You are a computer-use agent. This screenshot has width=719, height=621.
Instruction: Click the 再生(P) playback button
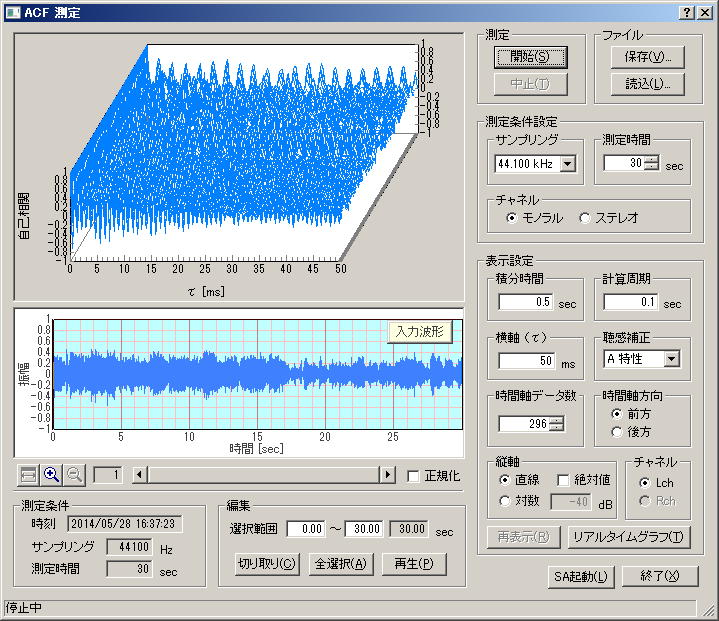(414, 564)
